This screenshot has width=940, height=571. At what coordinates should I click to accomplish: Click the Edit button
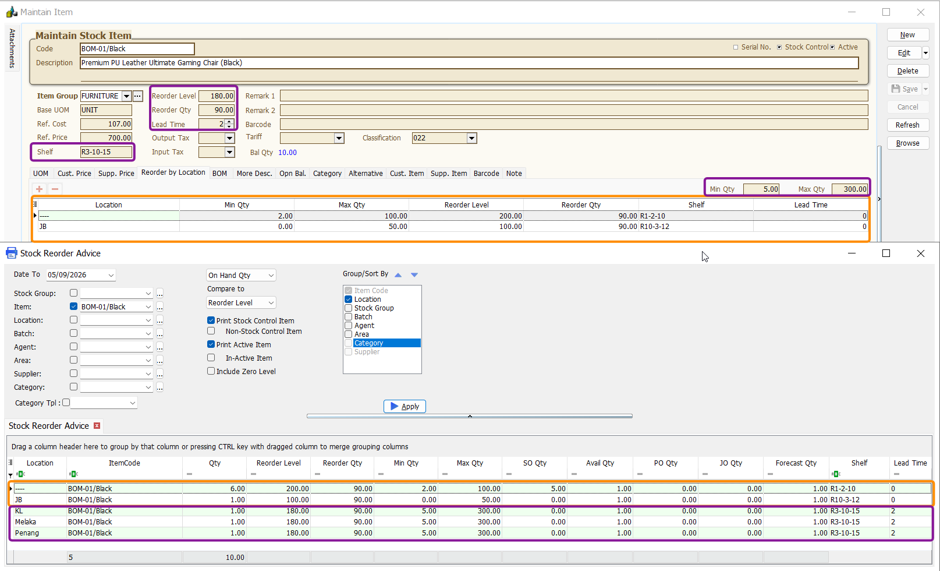point(904,53)
